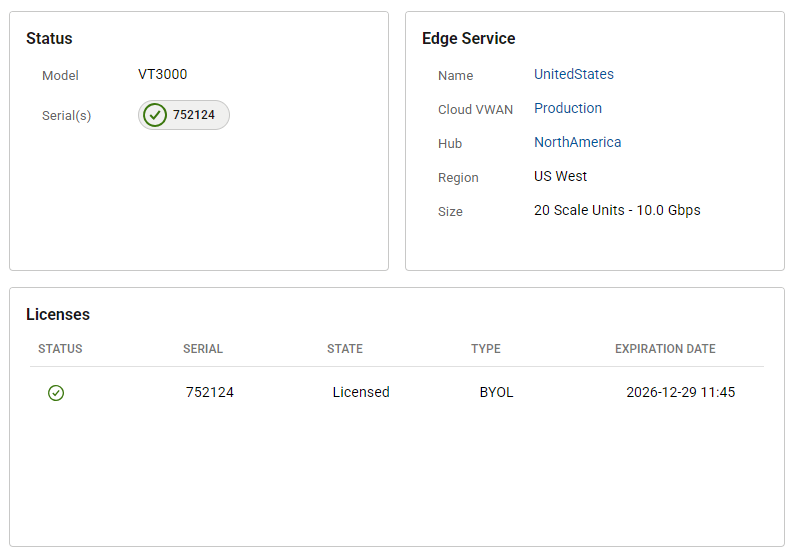Click the 20 Scale Units size value
Viewport: 793px width, 553px height.
pyautogui.click(x=616, y=210)
